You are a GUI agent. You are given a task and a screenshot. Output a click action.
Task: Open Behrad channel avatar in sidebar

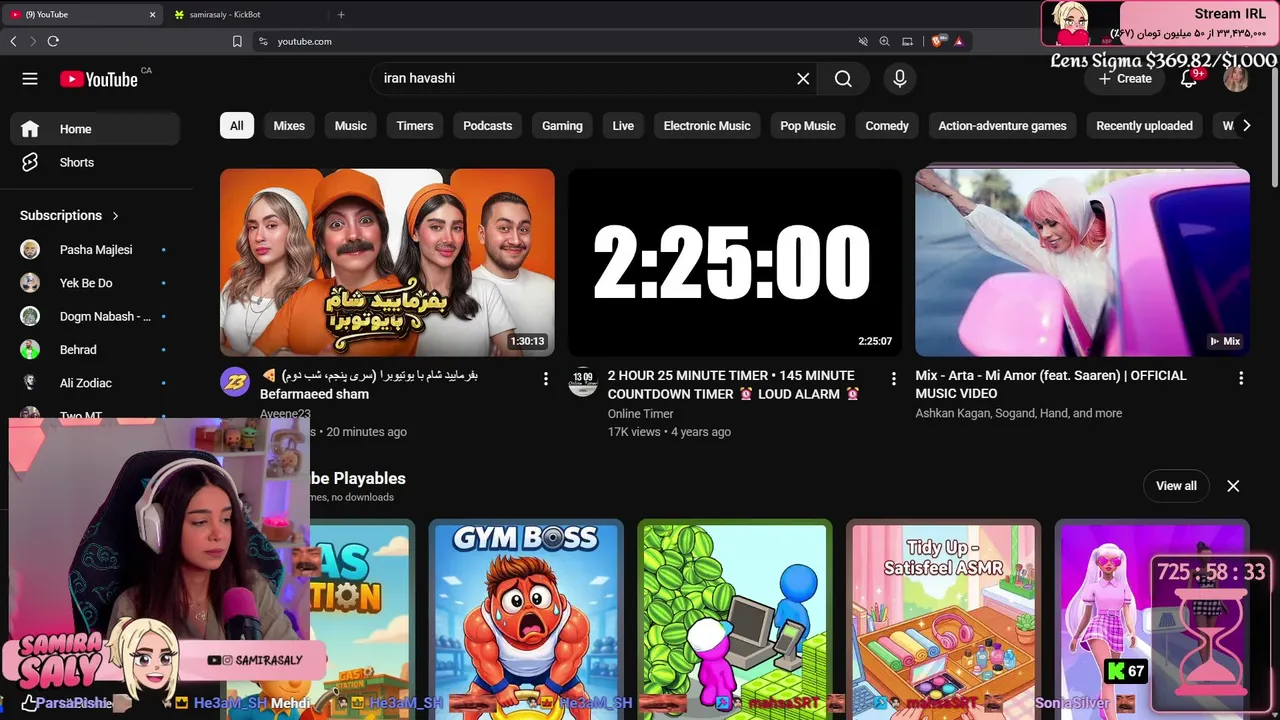pyautogui.click(x=30, y=350)
